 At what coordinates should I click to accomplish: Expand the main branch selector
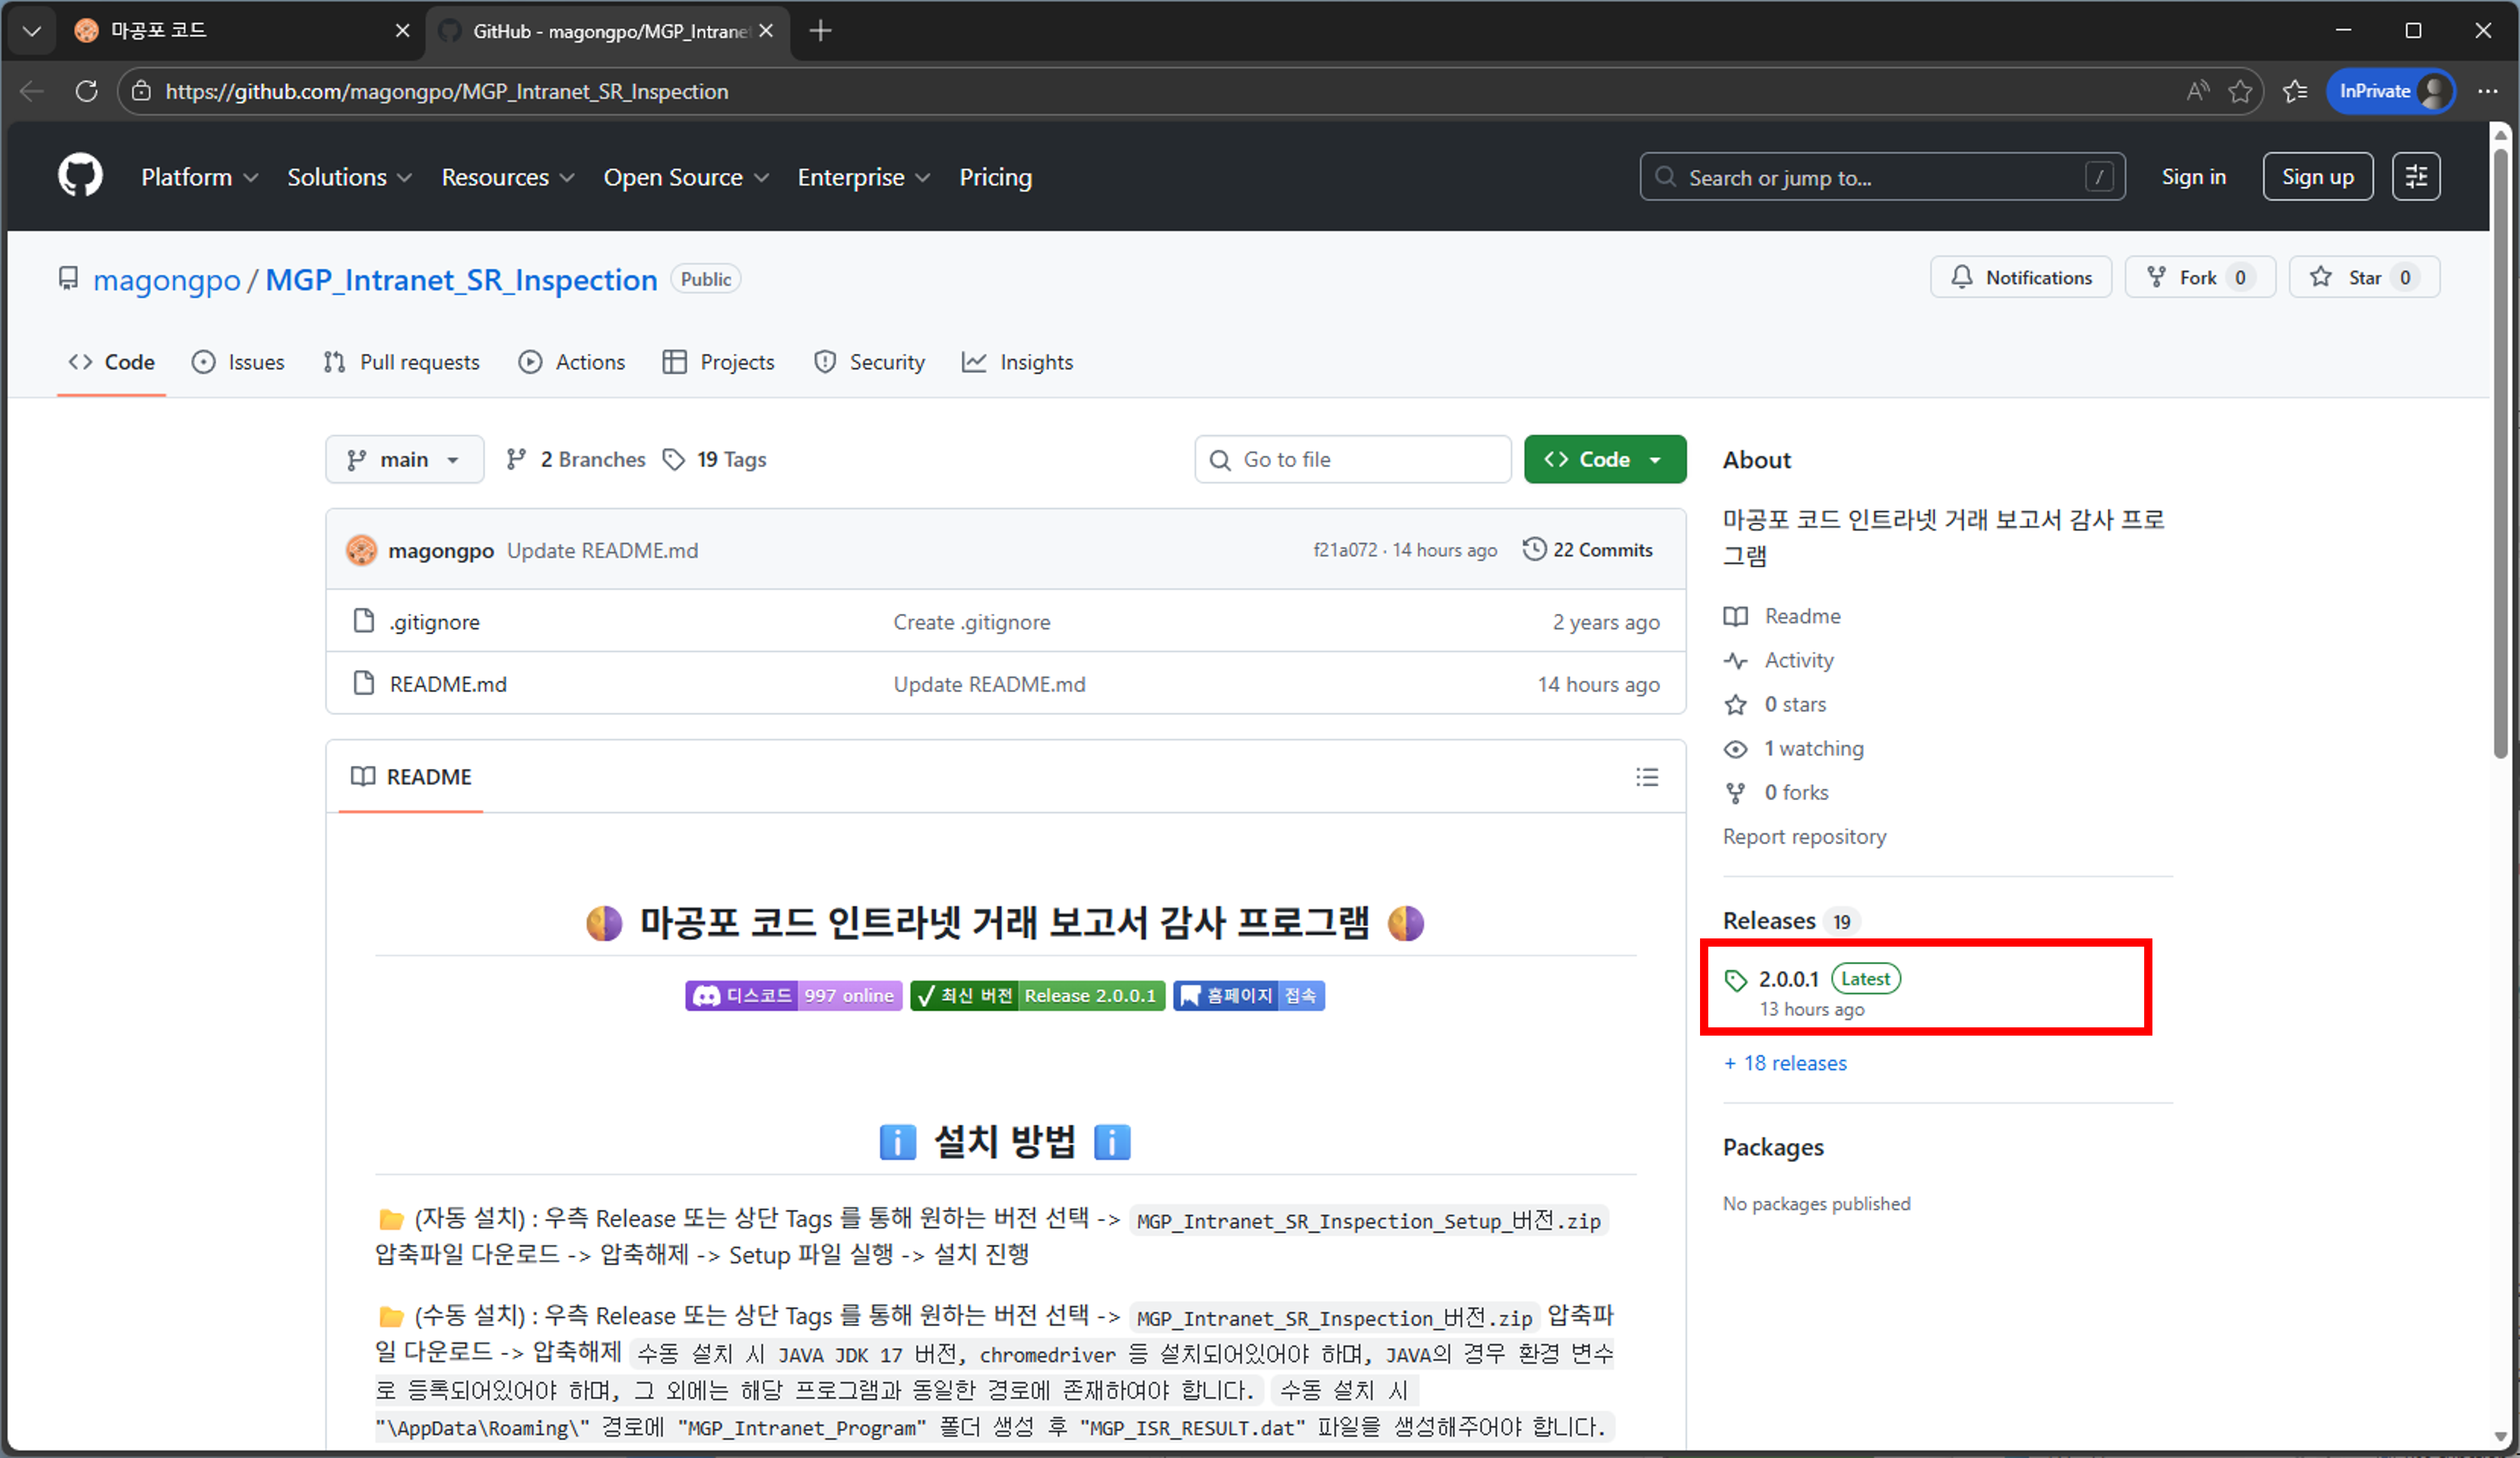[404, 459]
